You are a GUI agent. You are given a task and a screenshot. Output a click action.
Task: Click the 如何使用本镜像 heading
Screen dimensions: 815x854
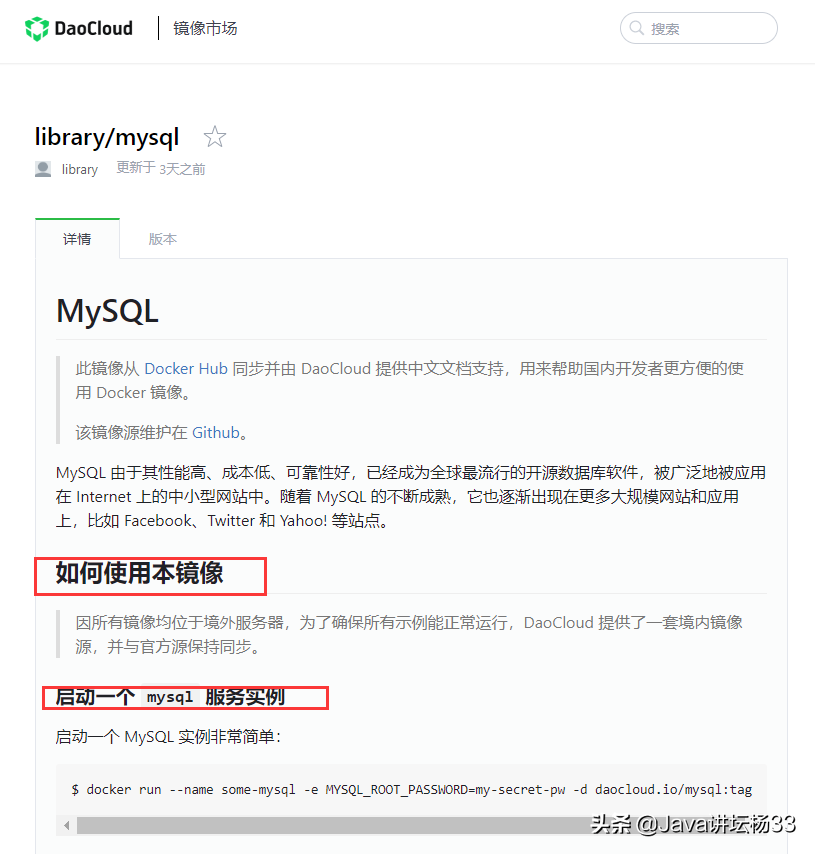[x=139, y=574]
